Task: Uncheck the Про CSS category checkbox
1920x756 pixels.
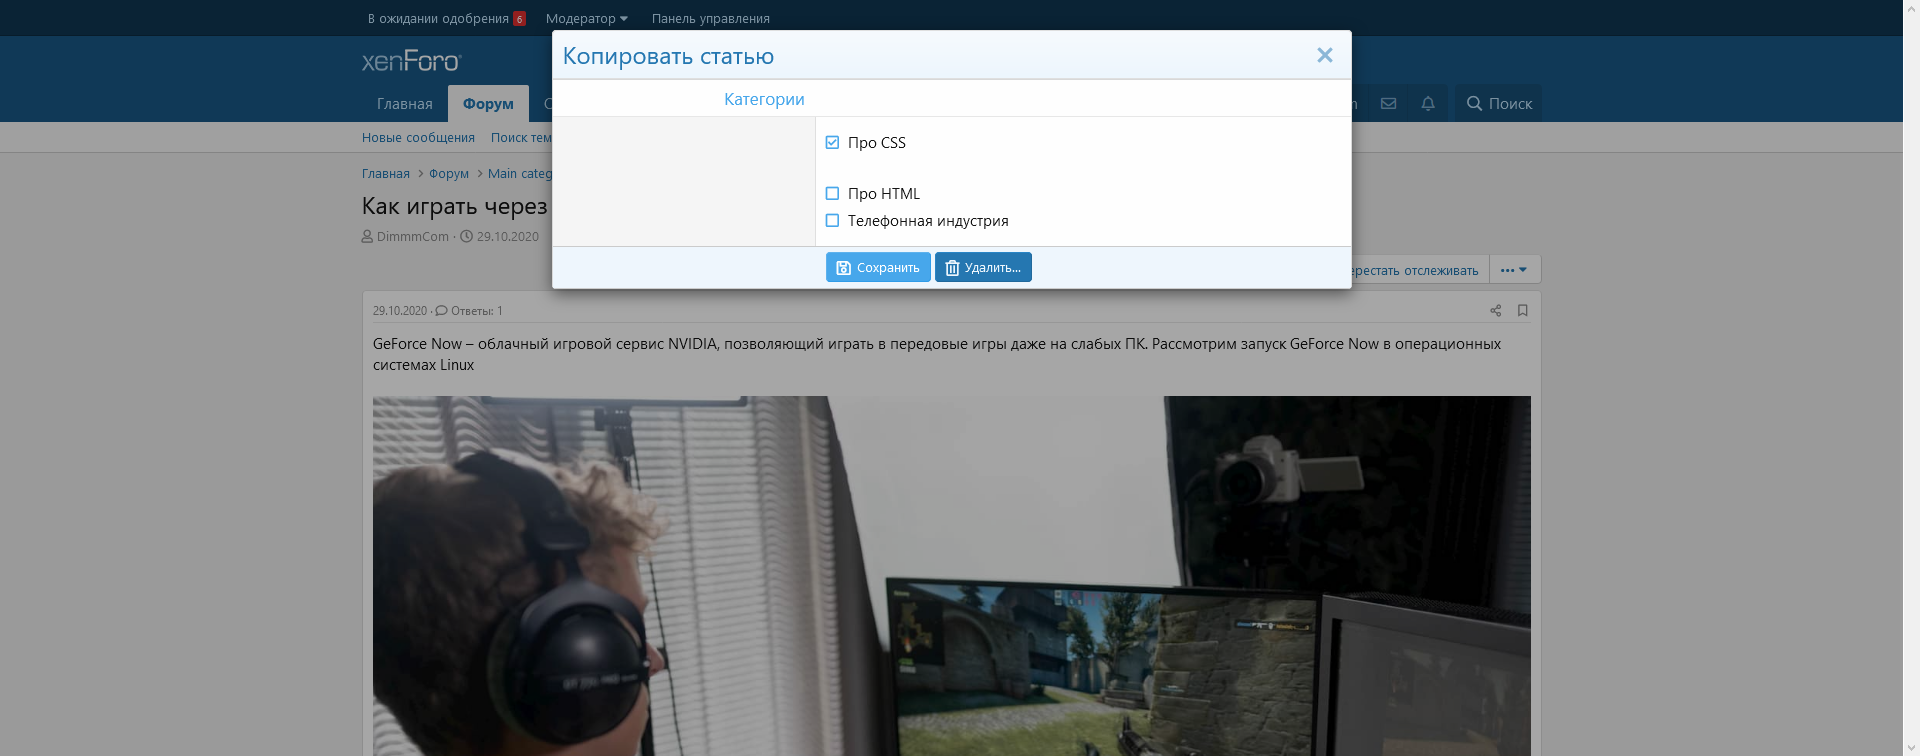Action: (832, 143)
